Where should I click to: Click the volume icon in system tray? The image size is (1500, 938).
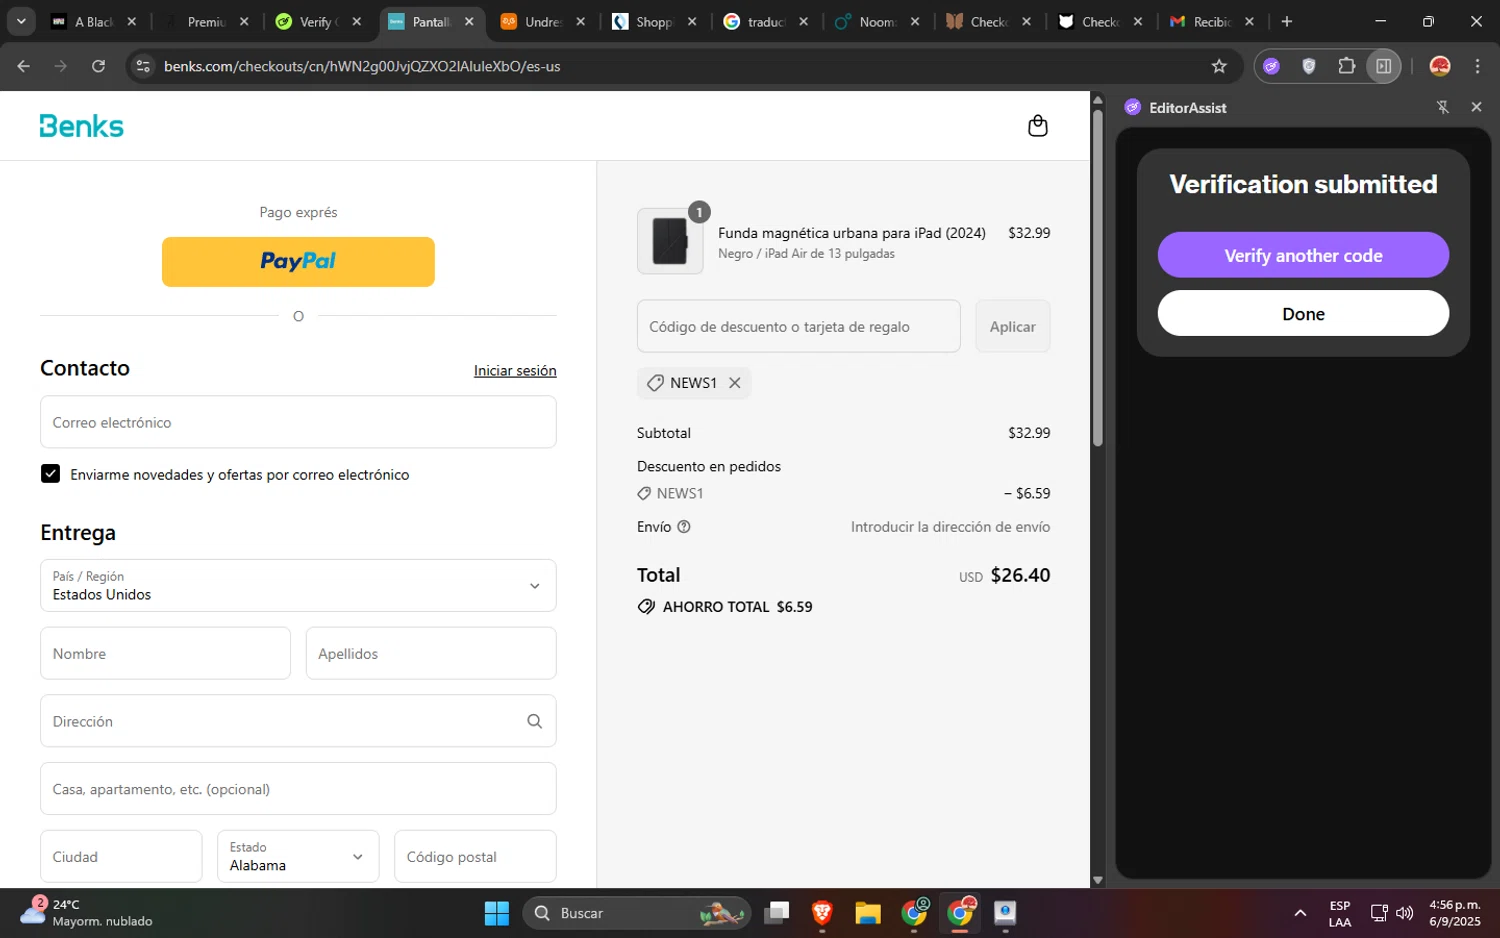pyautogui.click(x=1405, y=913)
